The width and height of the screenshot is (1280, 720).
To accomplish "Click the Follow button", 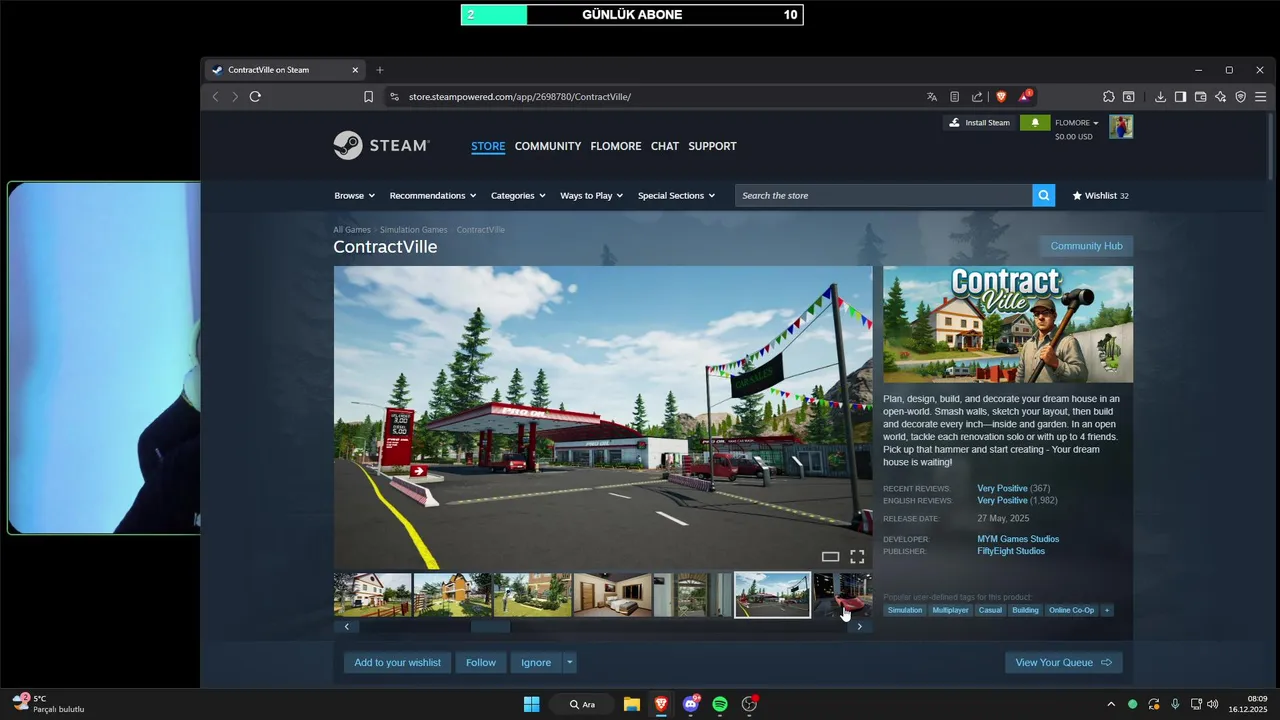I will click(481, 662).
